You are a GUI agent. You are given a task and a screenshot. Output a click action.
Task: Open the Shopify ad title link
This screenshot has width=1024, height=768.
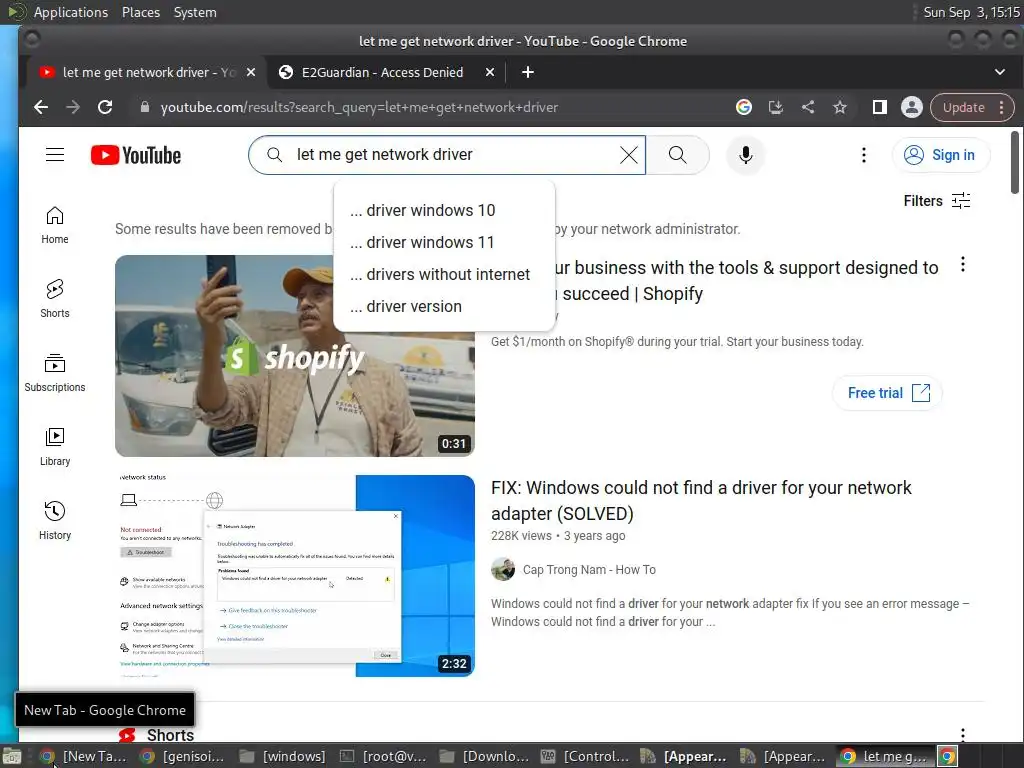746,281
